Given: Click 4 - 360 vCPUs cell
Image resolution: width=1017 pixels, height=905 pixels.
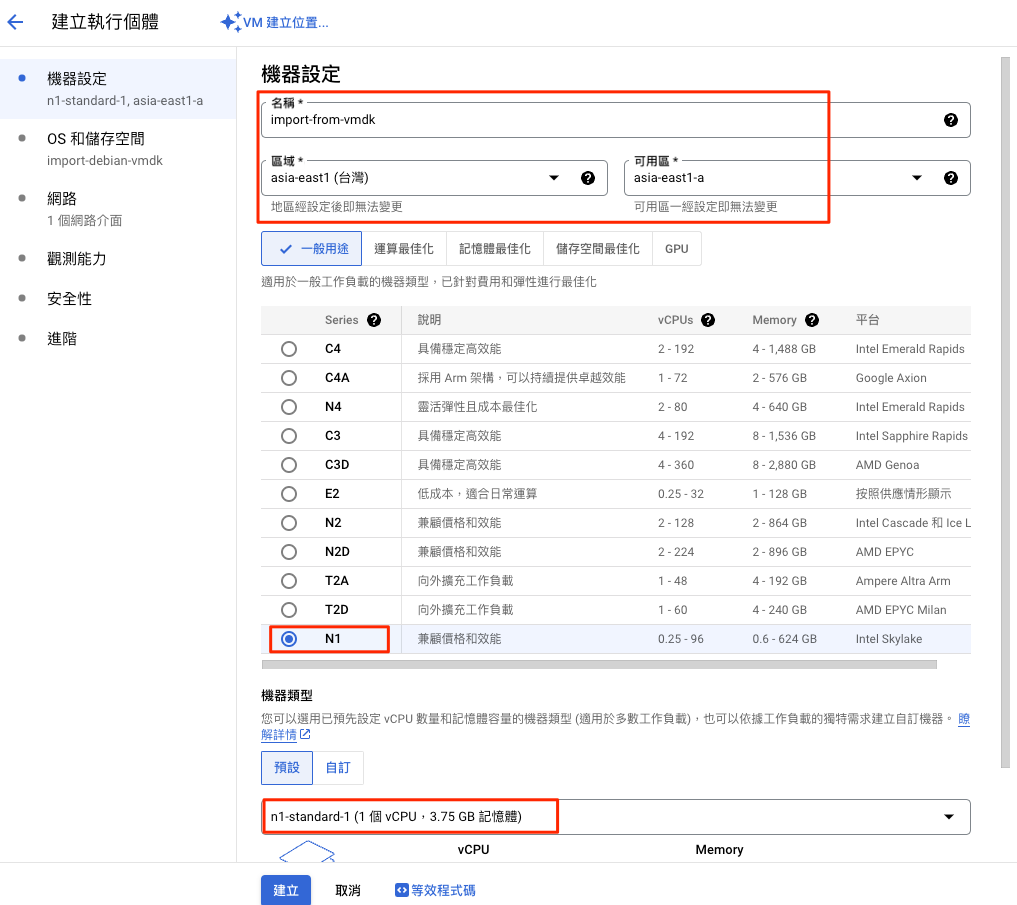Looking at the screenshot, I should [676, 465].
